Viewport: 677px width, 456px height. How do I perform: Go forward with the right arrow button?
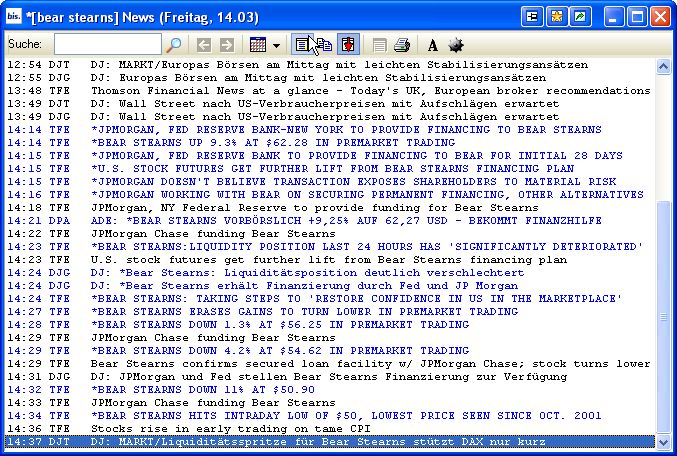(227, 44)
